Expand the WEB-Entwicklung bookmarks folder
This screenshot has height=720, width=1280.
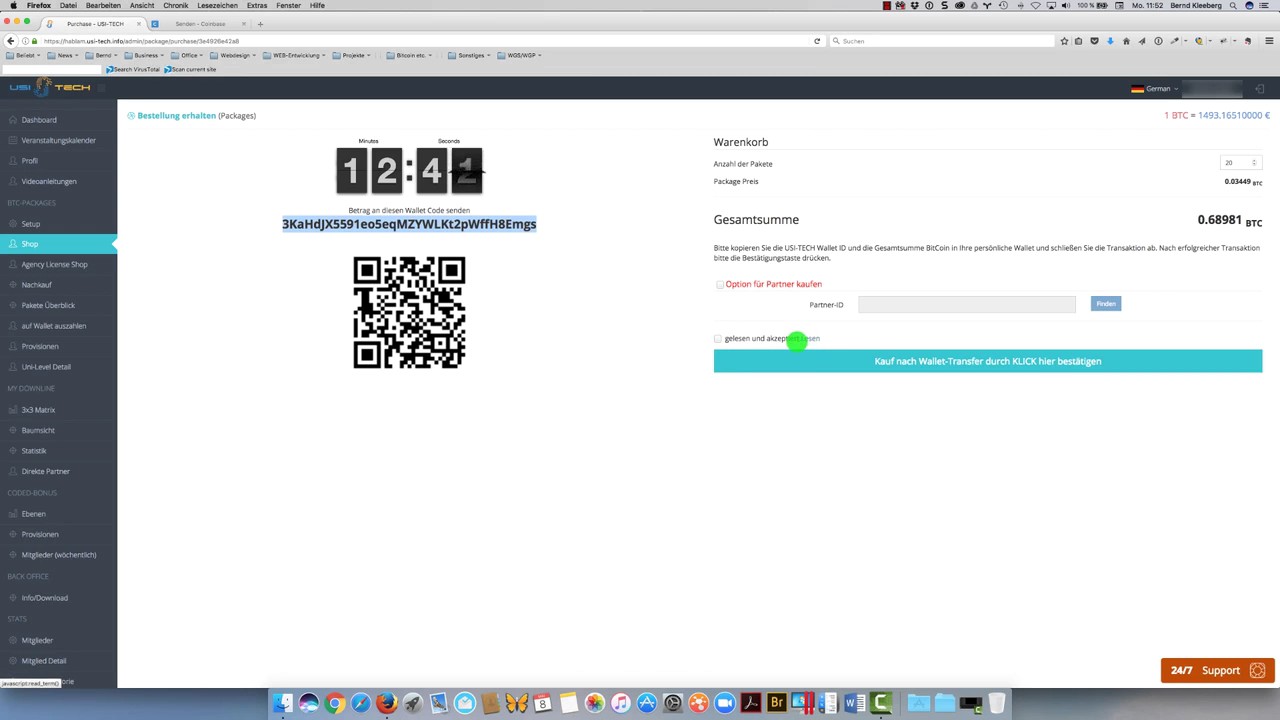[x=296, y=55]
